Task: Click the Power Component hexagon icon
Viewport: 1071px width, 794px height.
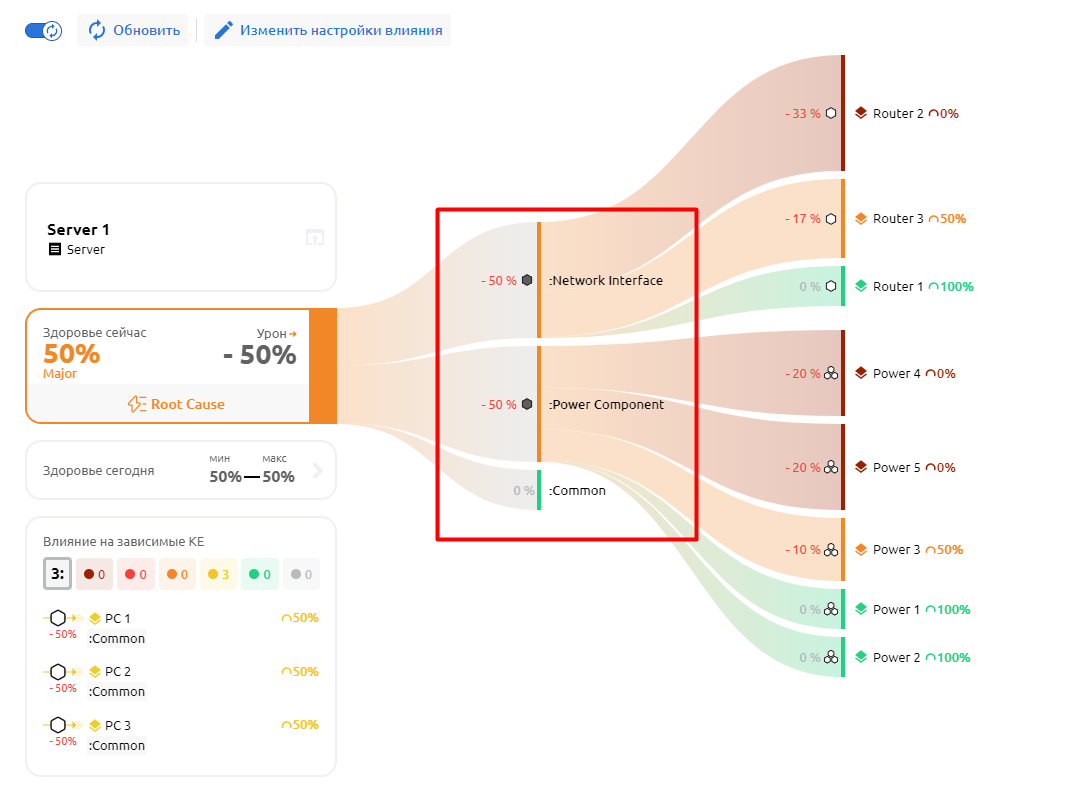Action: pyautogui.click(x=527, y=405)
